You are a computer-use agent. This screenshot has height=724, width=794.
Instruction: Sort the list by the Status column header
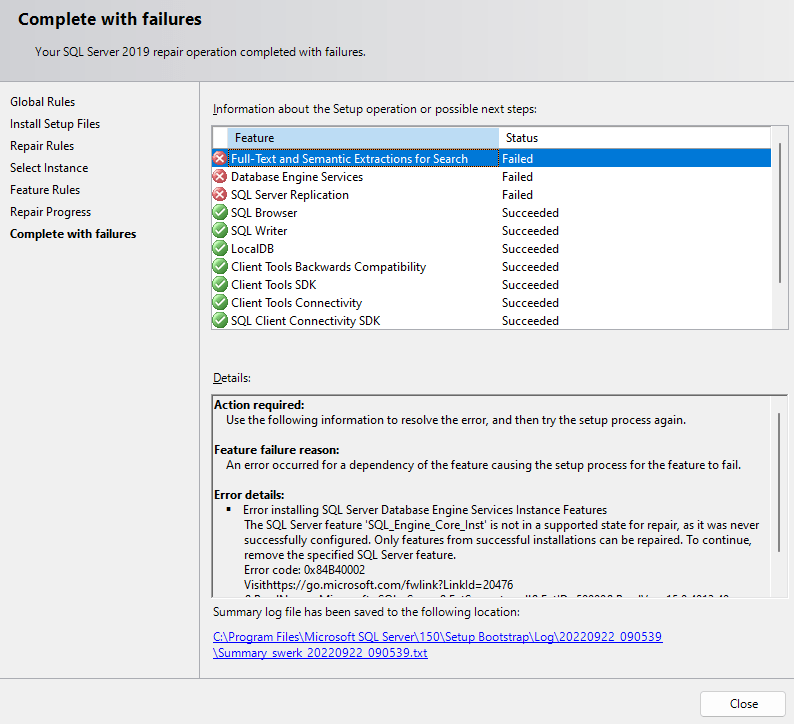[x=634, y=138]
